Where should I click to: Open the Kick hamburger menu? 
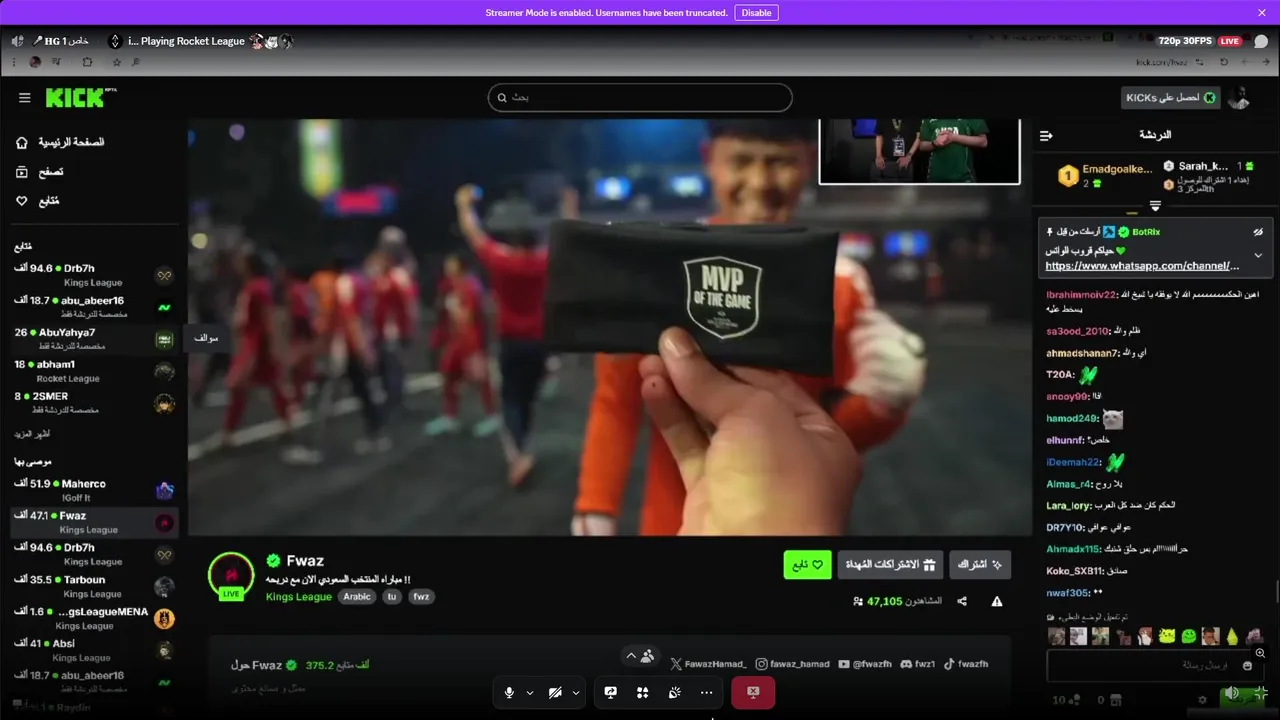click(x=25, y=98)
